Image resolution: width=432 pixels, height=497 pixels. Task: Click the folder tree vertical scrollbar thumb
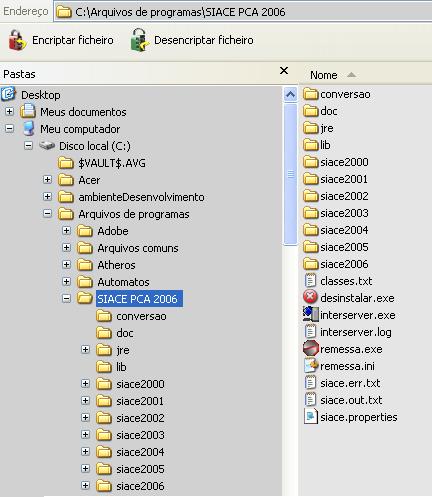291,174
